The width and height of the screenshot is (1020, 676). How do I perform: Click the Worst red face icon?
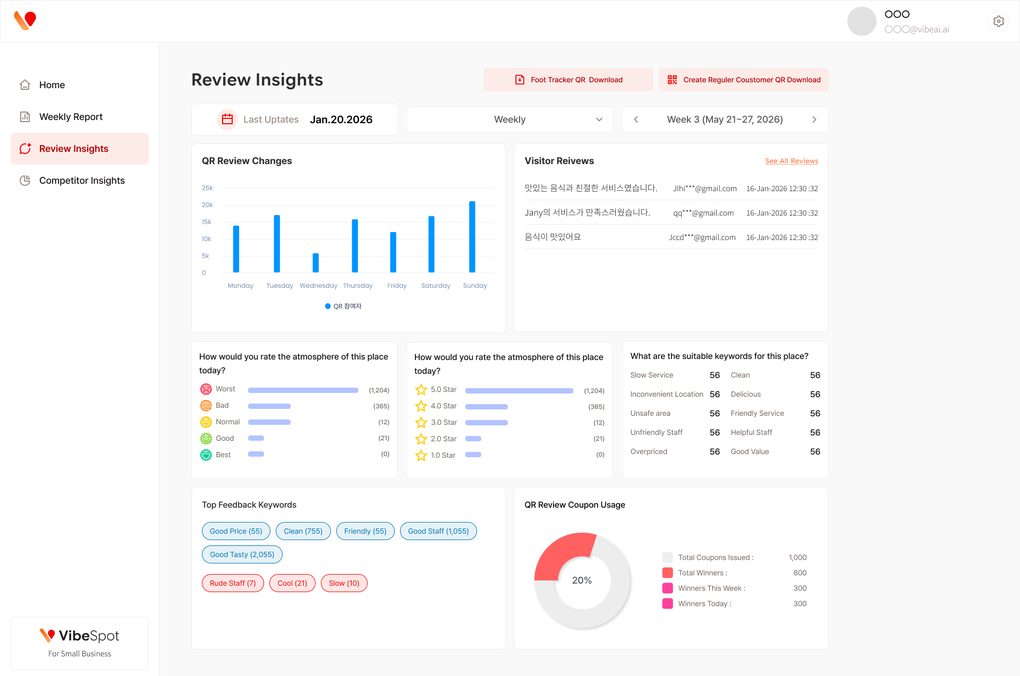(x=206, y=389)
